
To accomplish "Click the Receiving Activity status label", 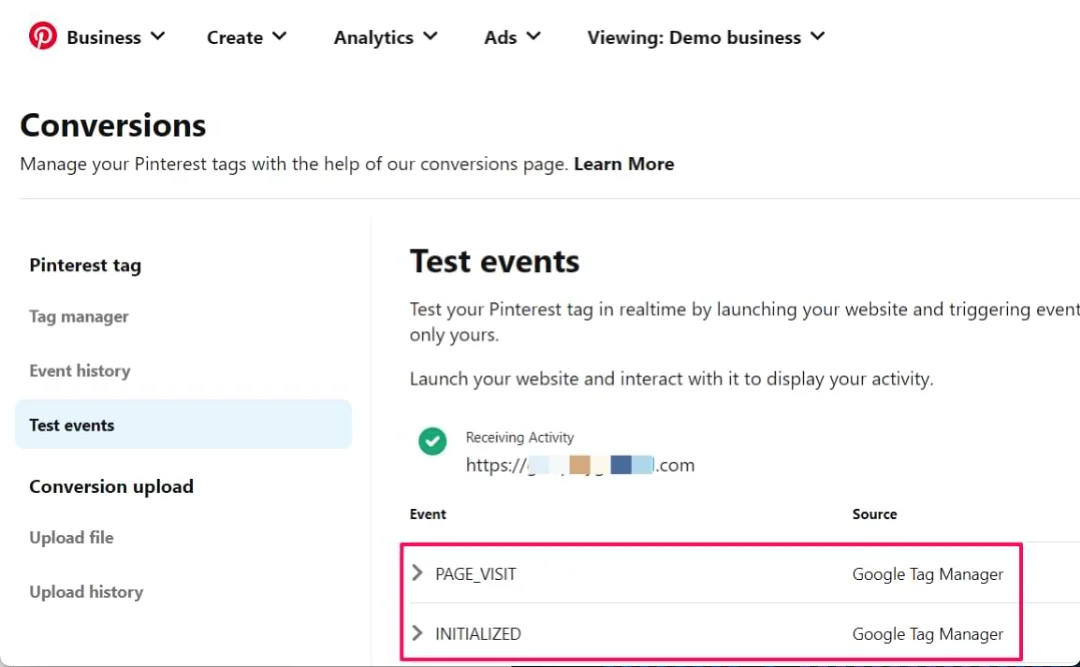I will tap(520, 438).
